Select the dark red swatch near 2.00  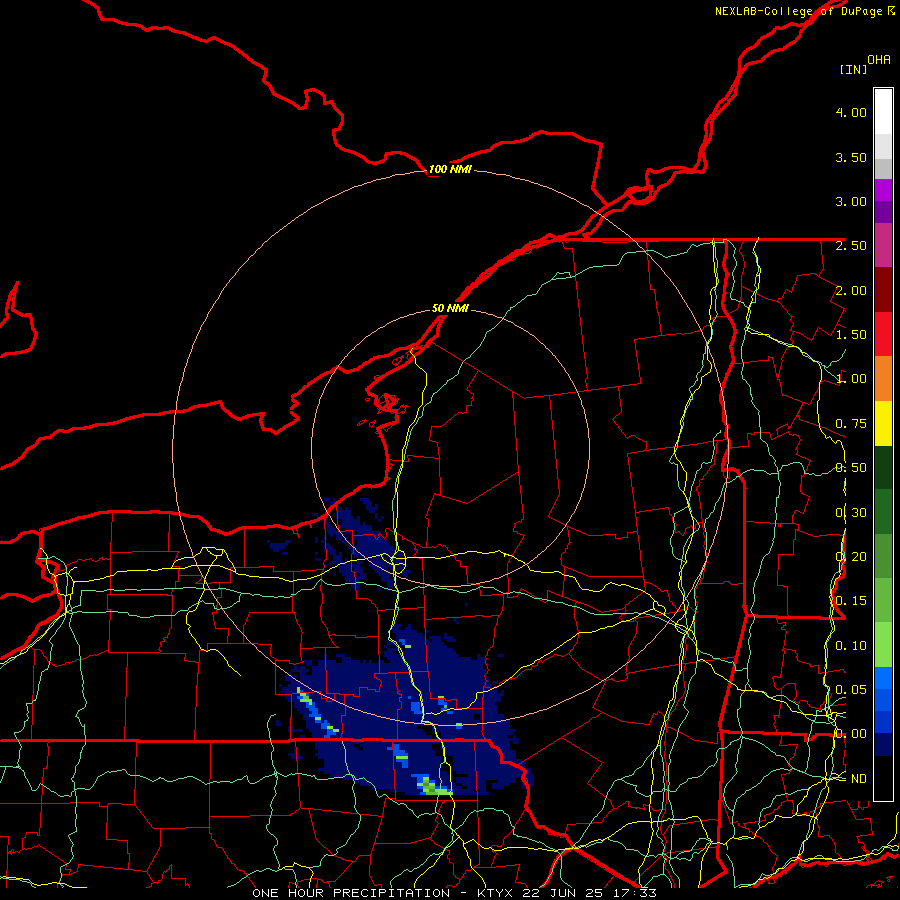(x=883, y=290)
